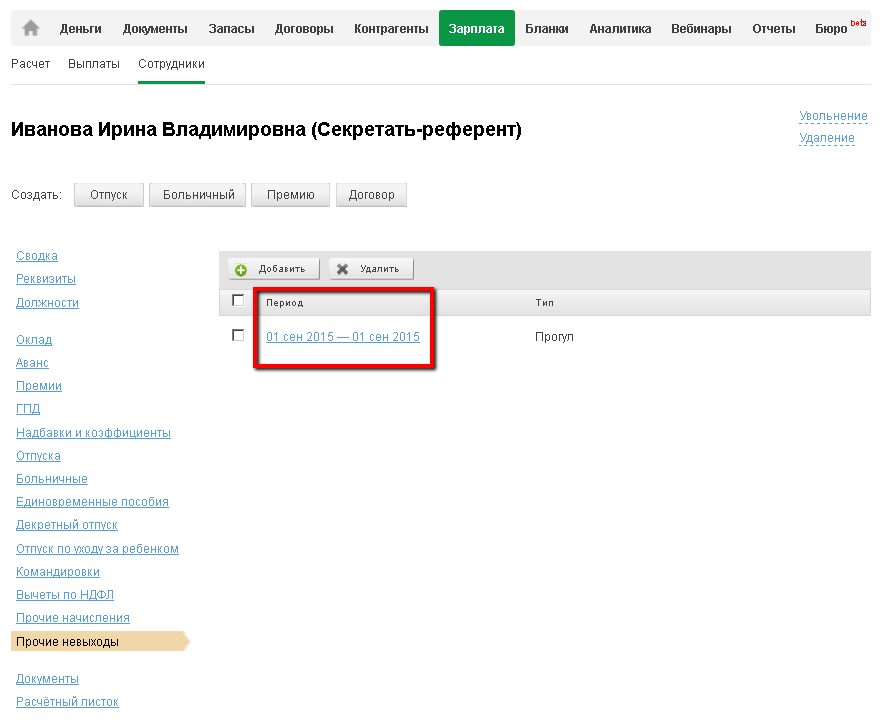Tick the checkbox for the Прогул row
Image resolution: width=884 pixels, height=726 pixels.
point(238,335)
